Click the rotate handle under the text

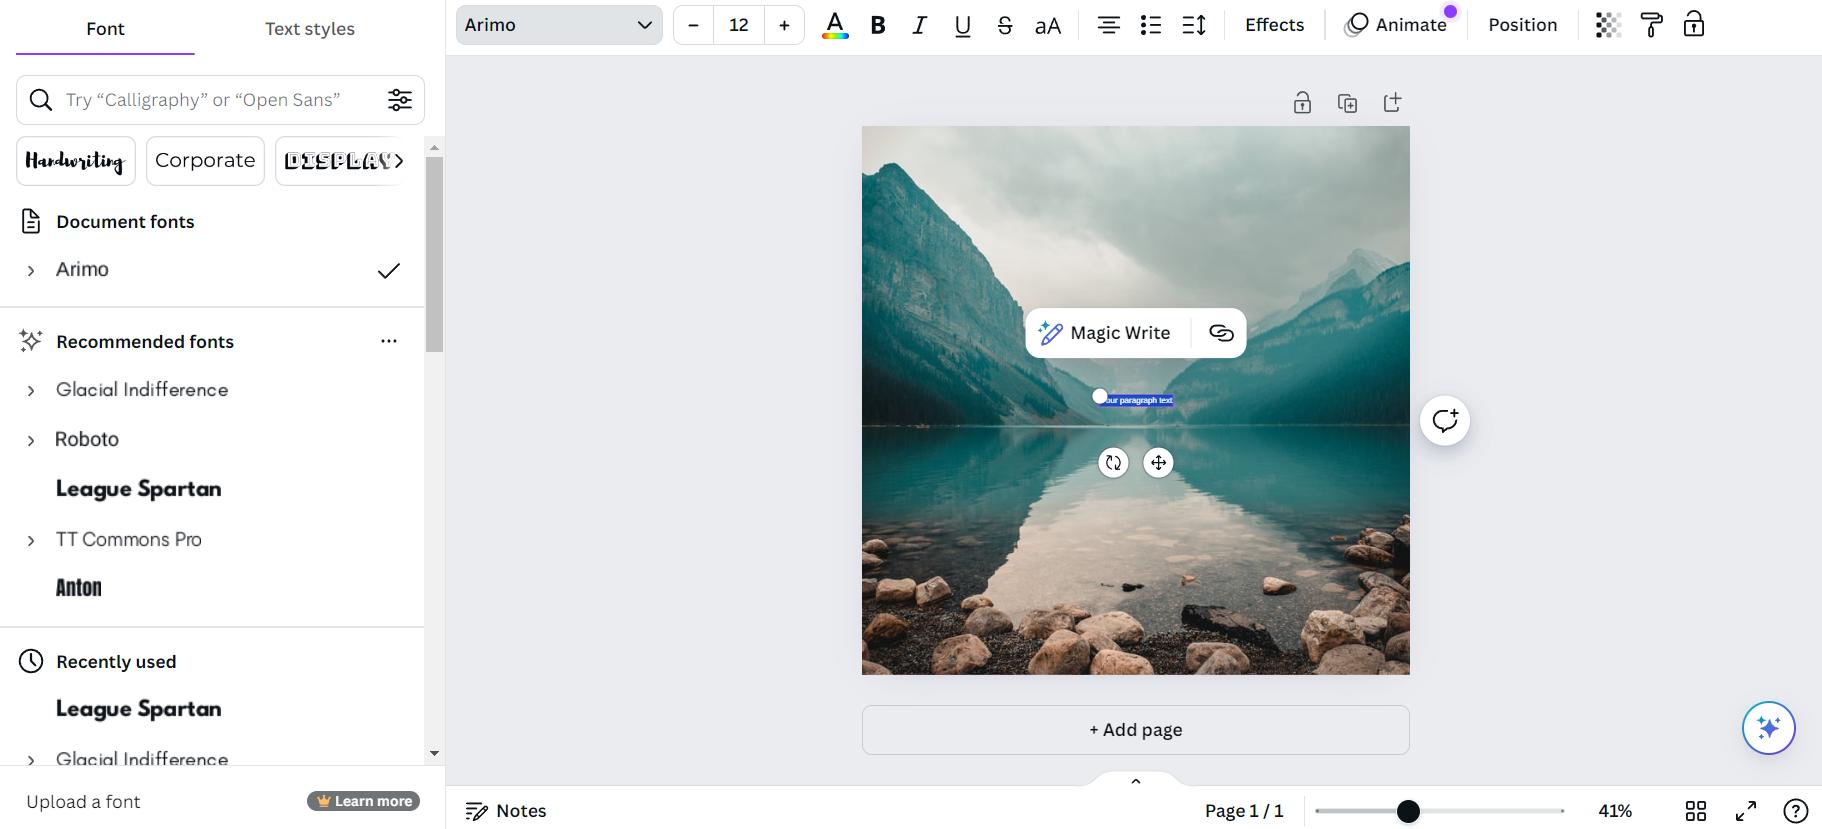tap(1113, 463)
